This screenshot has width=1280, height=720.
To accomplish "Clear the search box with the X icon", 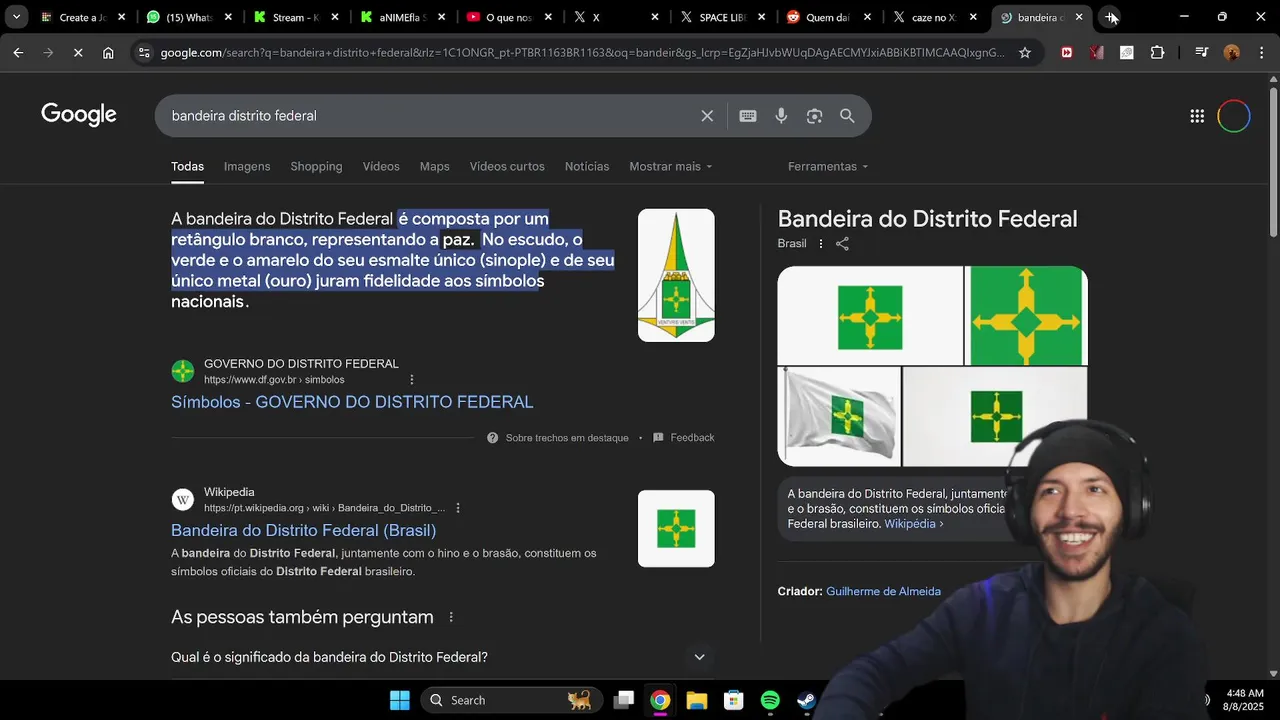I will coord(707,116).
